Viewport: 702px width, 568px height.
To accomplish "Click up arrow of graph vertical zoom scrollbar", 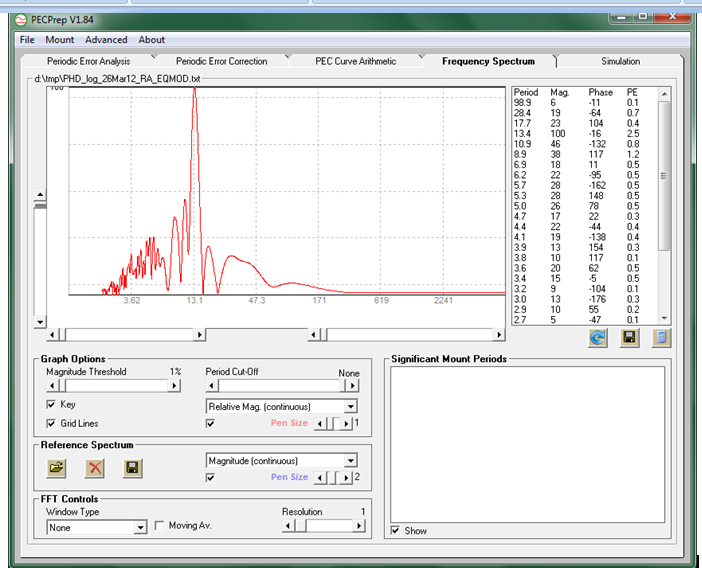I will coord(40,195).
